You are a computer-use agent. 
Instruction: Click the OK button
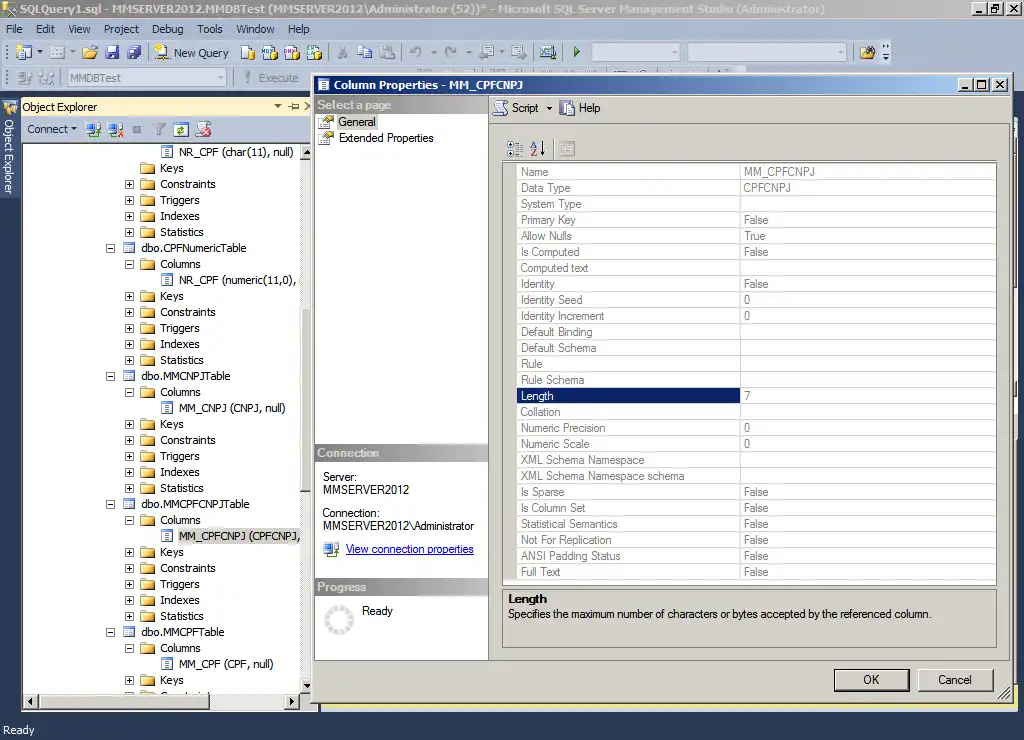(x=871, y=680)
